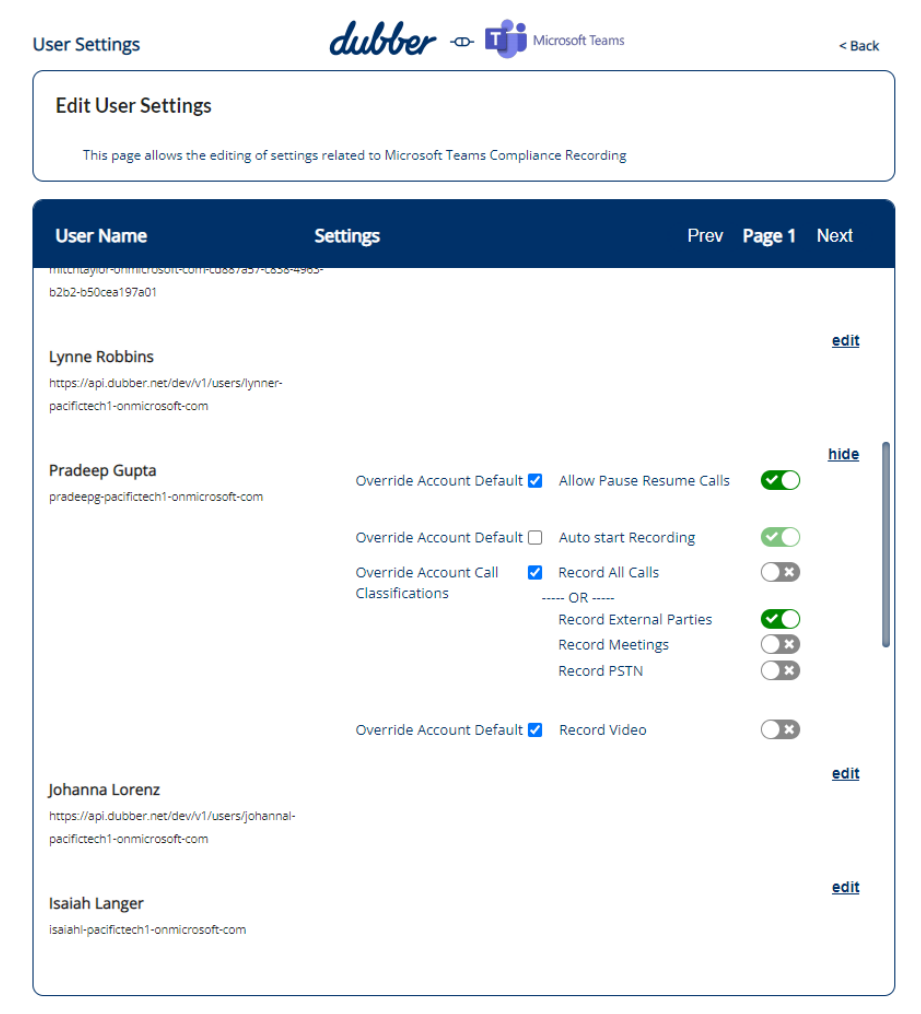Image resolution: width=921 pixels, height=1014 pixels.
Task: Enable Record PSTN switch
Action: [780, 671]
